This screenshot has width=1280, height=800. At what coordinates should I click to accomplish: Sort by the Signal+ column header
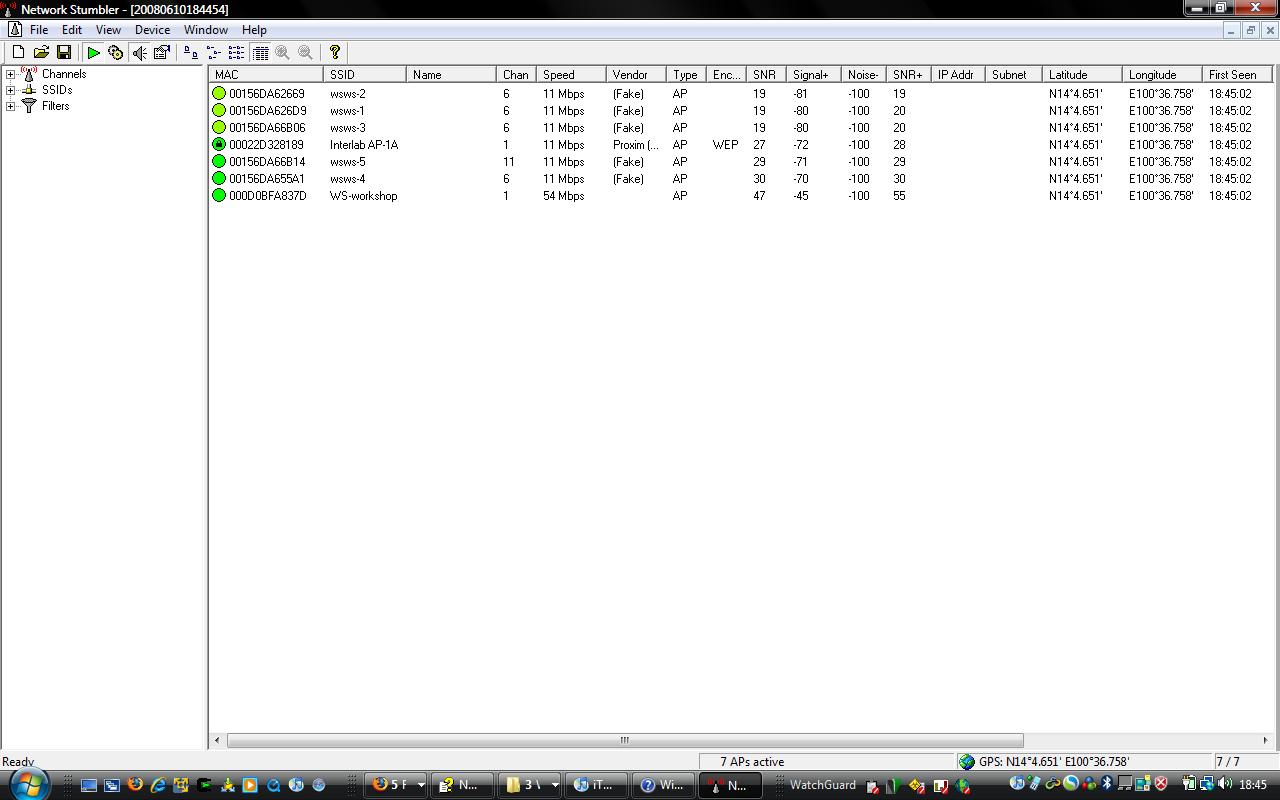point(811,75)
